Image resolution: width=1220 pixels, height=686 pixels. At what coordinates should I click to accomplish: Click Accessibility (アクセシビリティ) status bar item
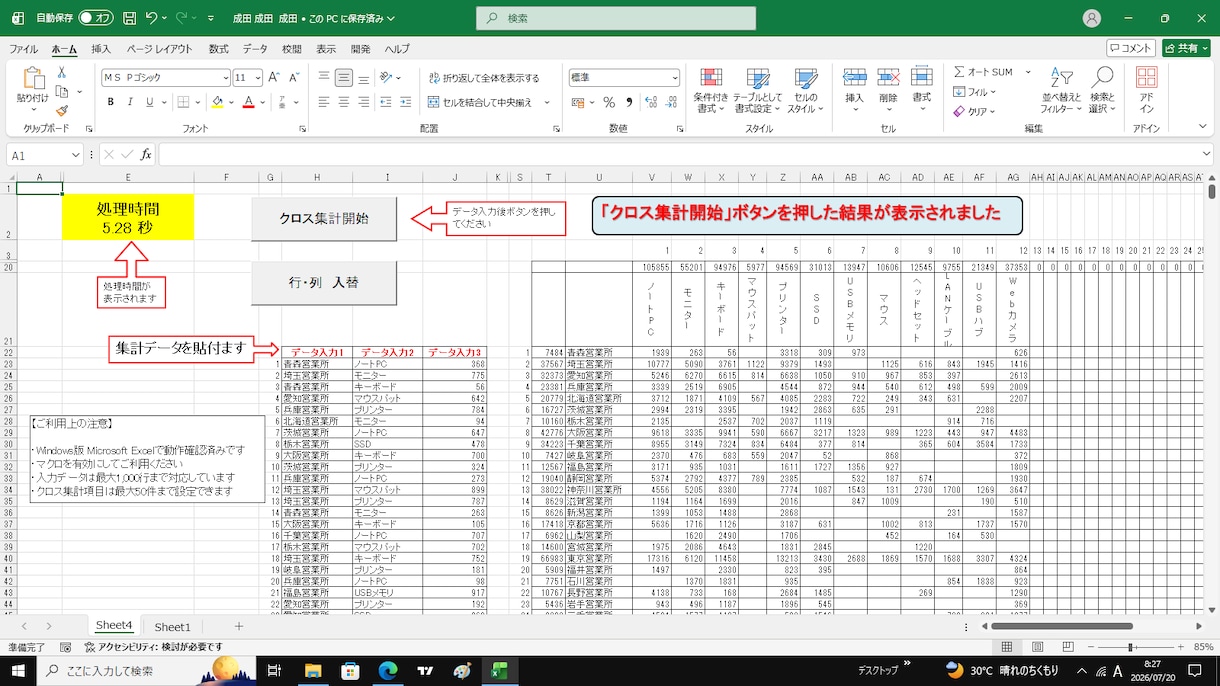[x=154, y=647]
